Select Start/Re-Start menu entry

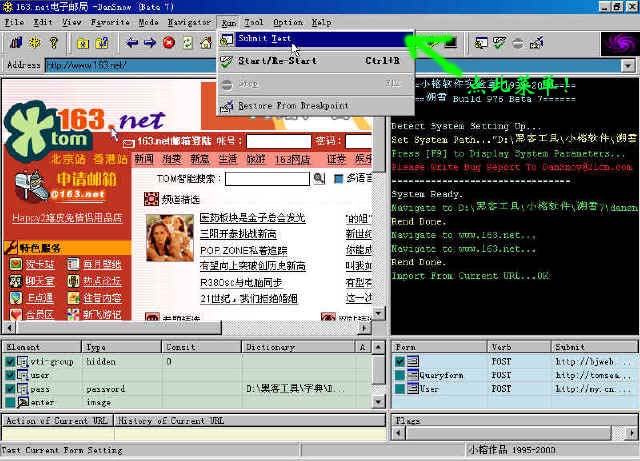(x=316, y=61)
